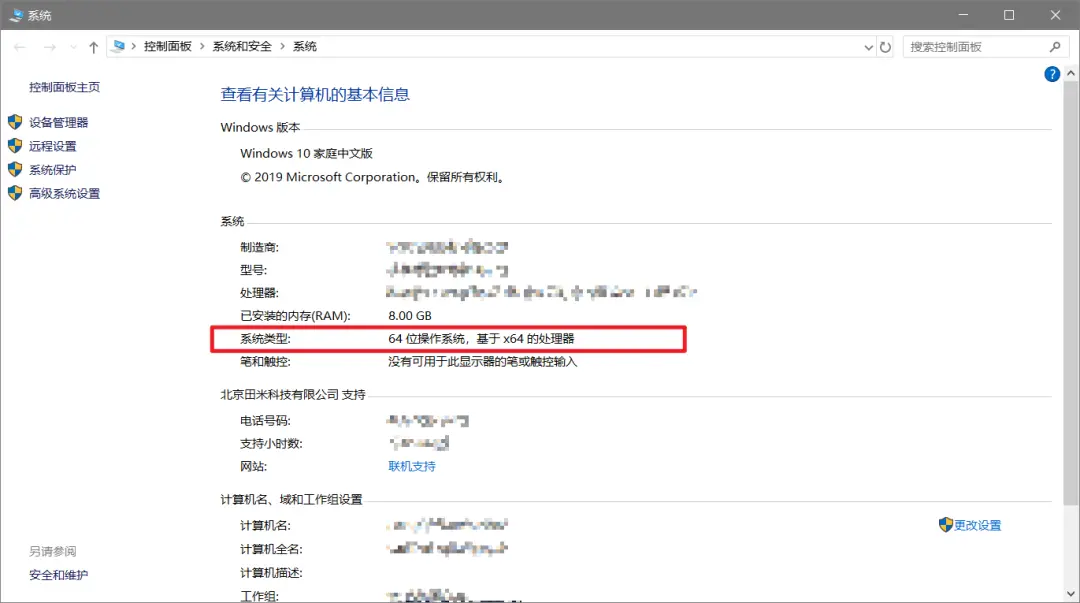Image resolution: width=1080 pixels, height=603 pixels.
Task: Click the shield icon beside 更改设置
Action: coord(945,525)
